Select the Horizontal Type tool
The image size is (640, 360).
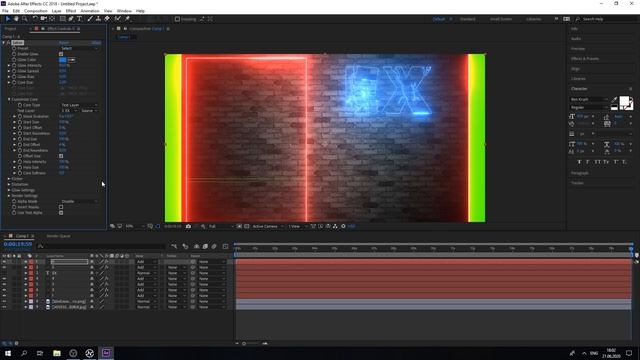[x=79, y=19]
